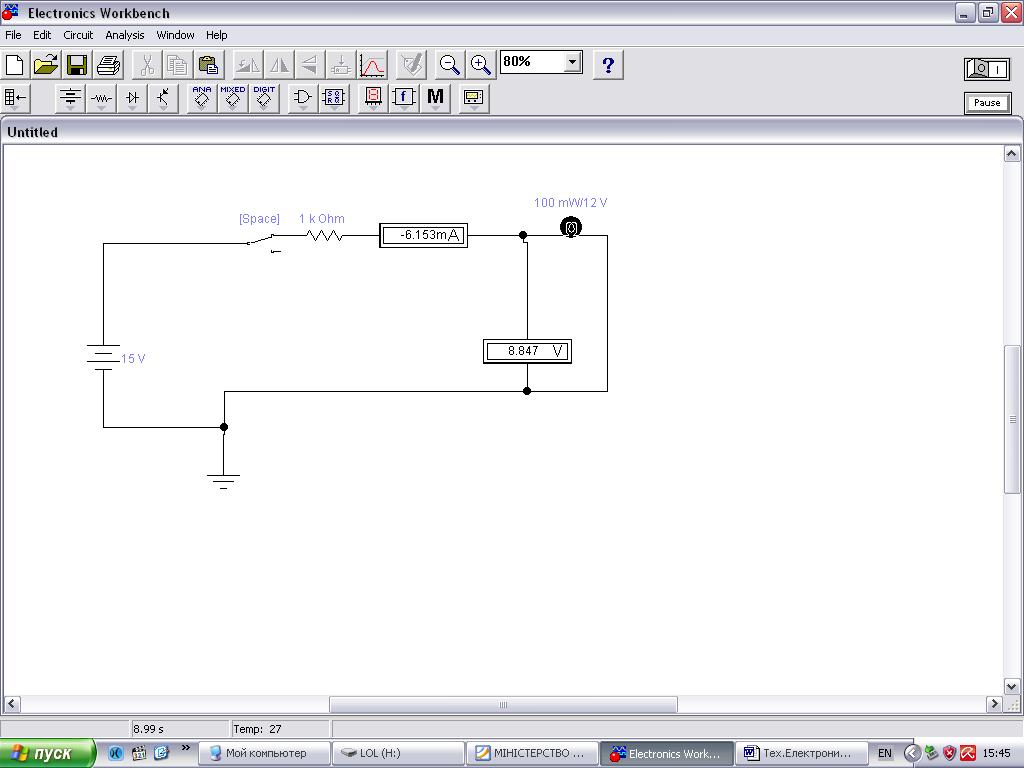
Task: Open the Transistors parts bin
Action: point(163,98)
